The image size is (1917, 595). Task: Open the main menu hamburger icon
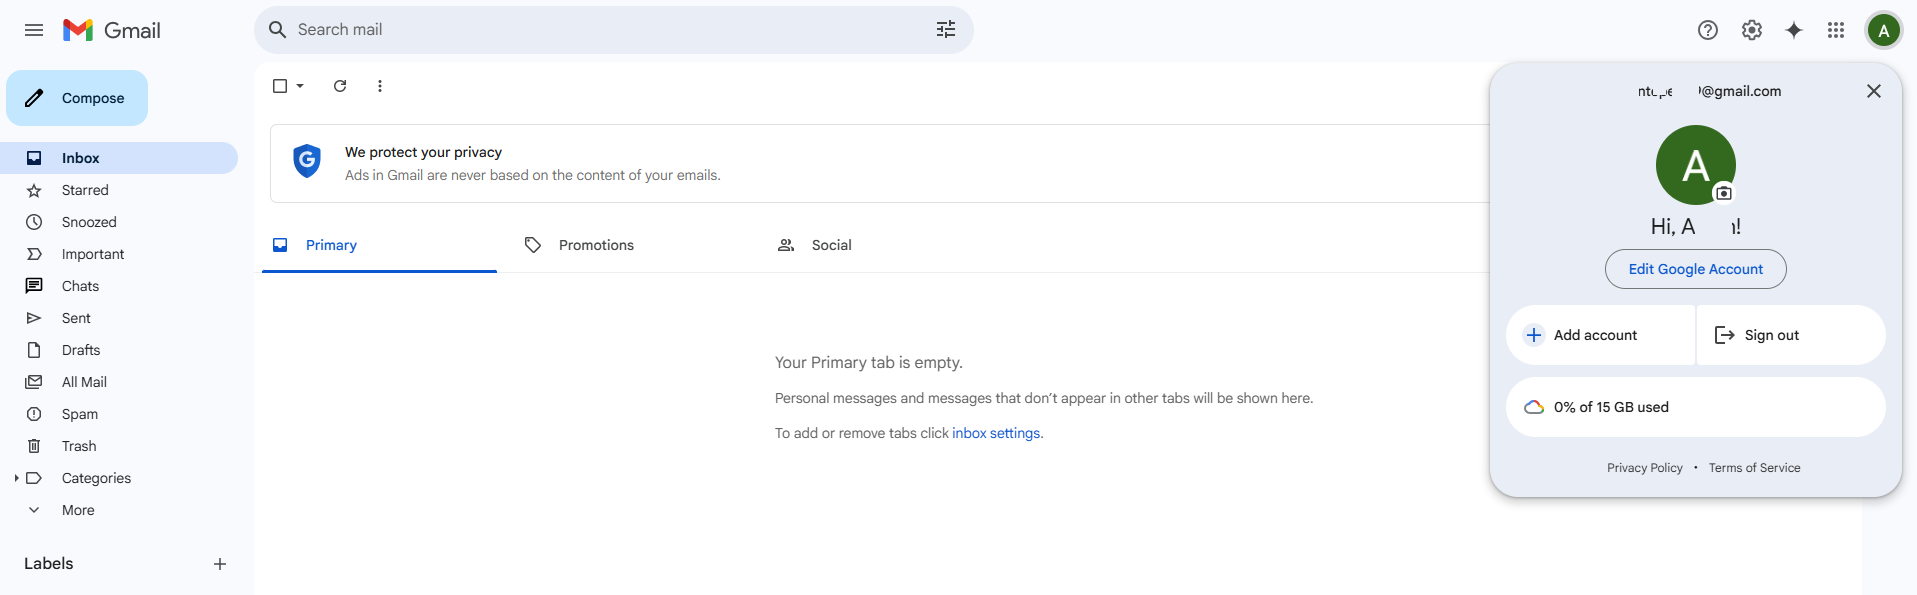click(34, 30)
